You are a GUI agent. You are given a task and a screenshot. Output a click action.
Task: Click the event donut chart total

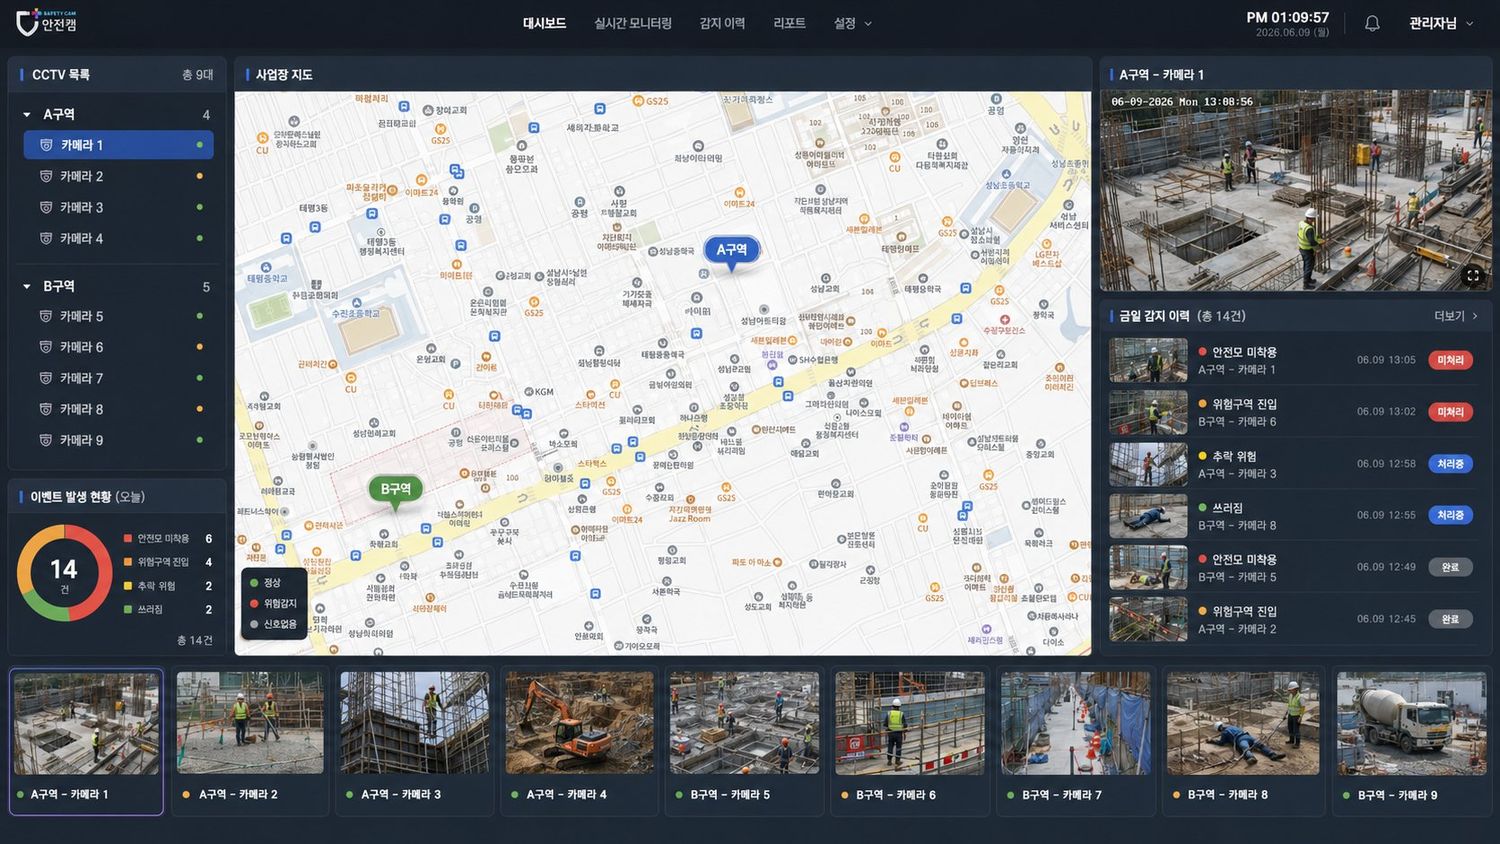64,573
